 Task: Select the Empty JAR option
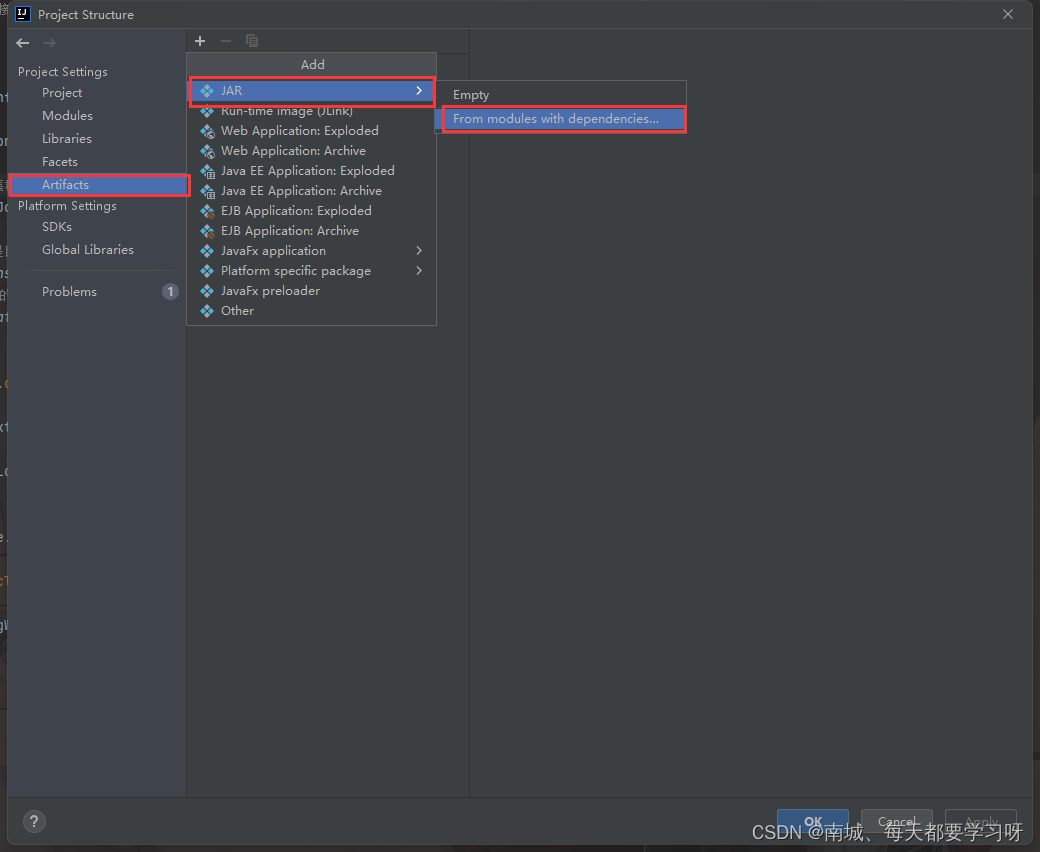[470, 94]
